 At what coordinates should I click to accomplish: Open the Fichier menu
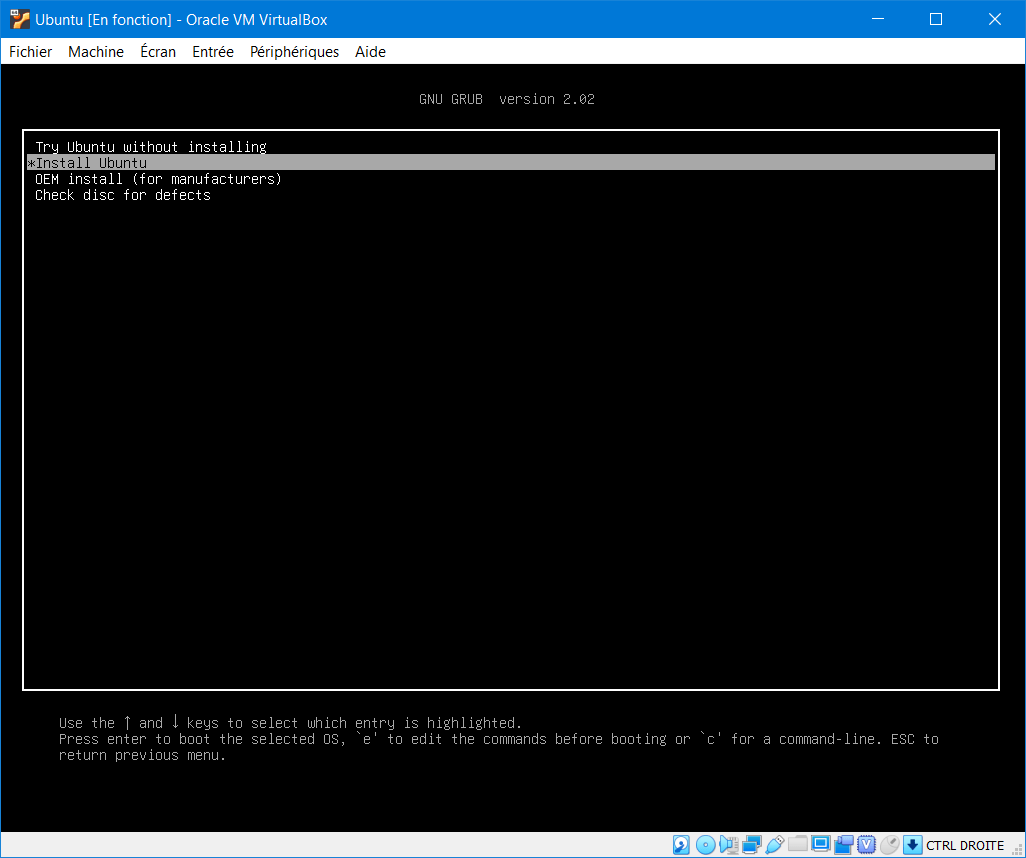[30, 52]
